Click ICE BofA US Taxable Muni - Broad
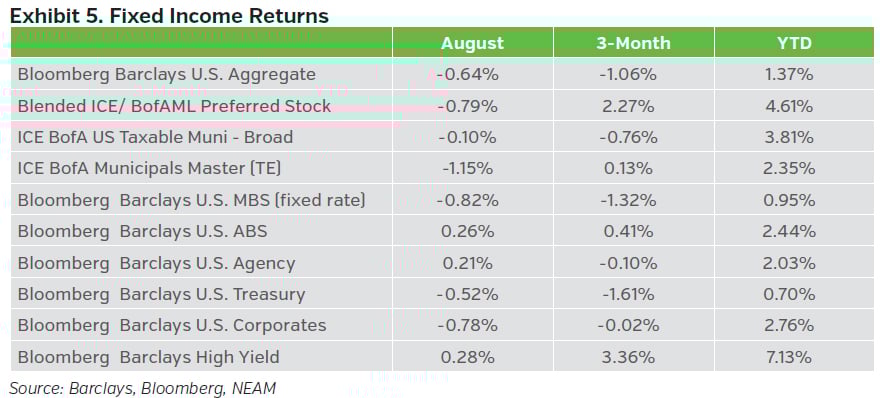Viewport: 884px width, 398px height. point(155,137)
